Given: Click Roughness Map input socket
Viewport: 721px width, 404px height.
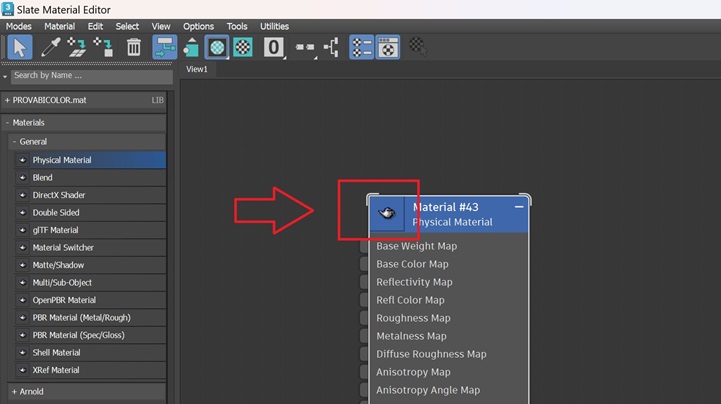Looking at the screenshot, I should pyautogui.click(x=364, y=318).
